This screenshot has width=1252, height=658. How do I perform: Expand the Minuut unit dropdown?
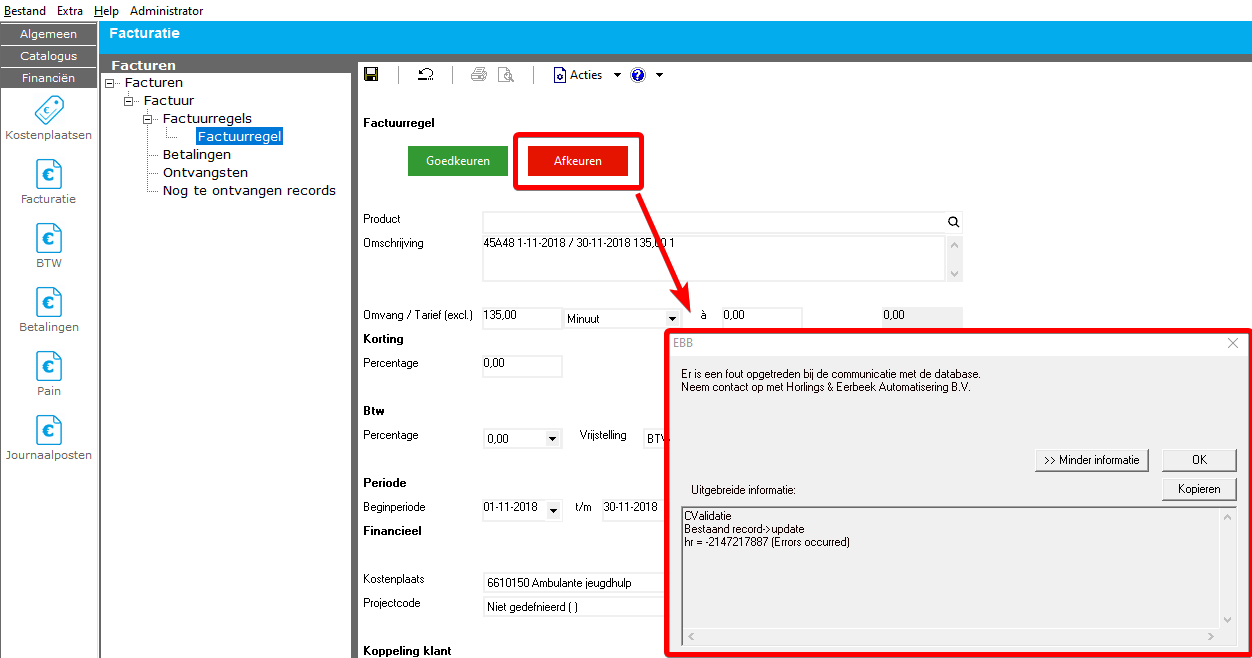click(x=672, y=318)
